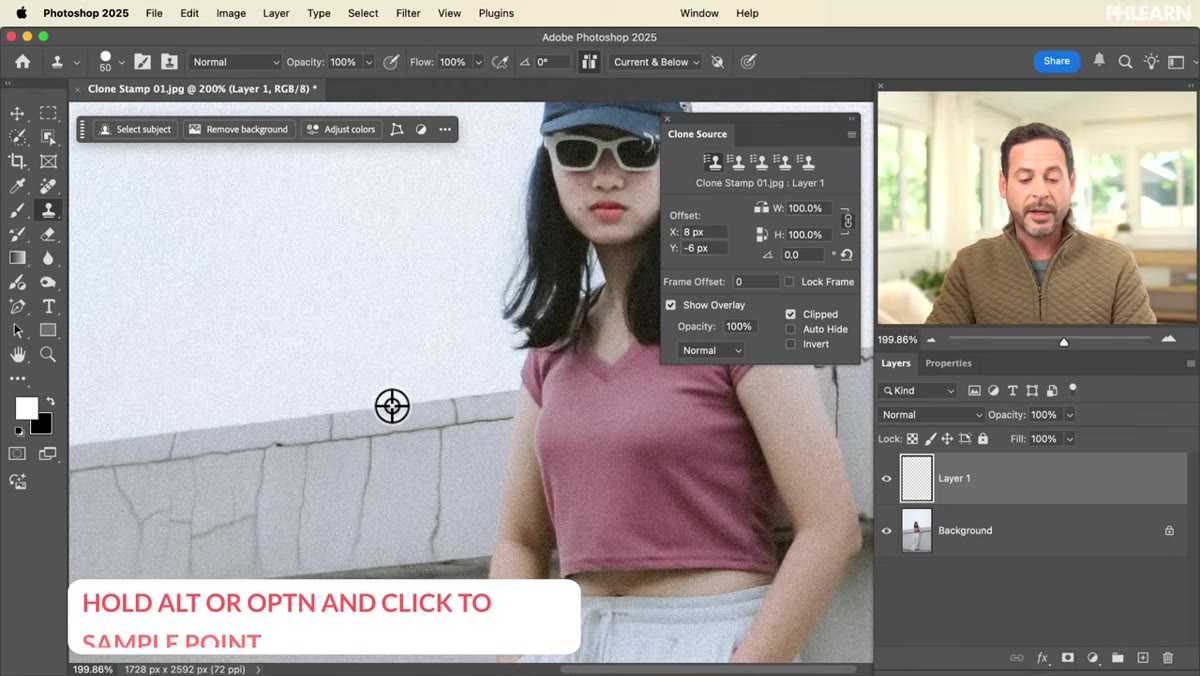Select the Eyedropper tool

[x=17, y=186]
